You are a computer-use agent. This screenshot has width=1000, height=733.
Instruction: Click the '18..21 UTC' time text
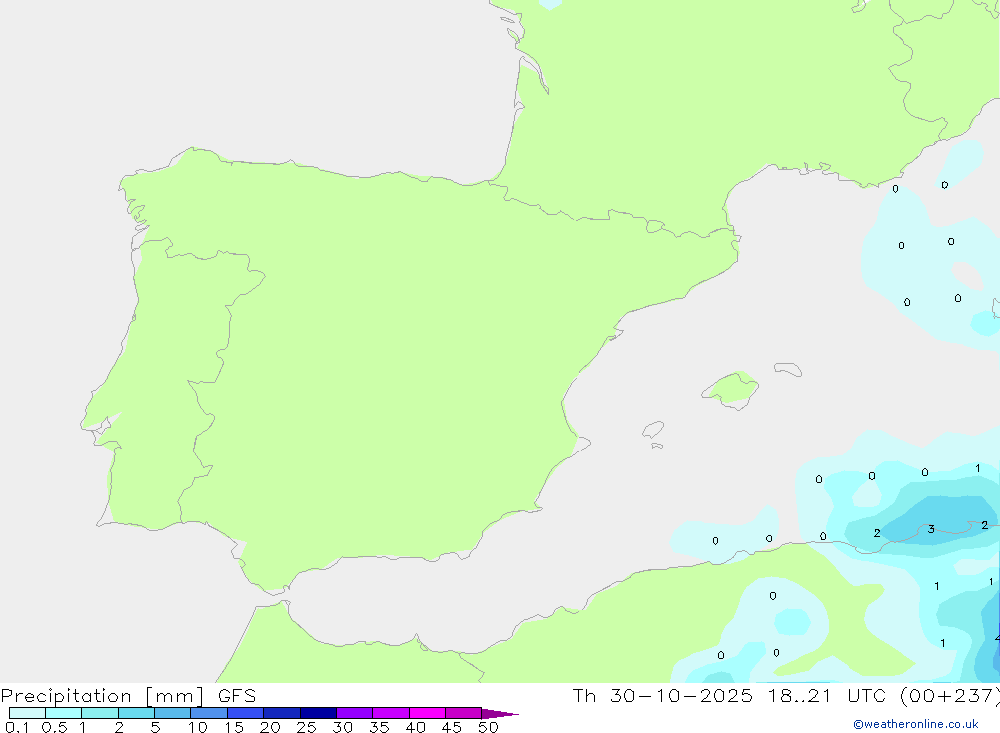point(827,695)
